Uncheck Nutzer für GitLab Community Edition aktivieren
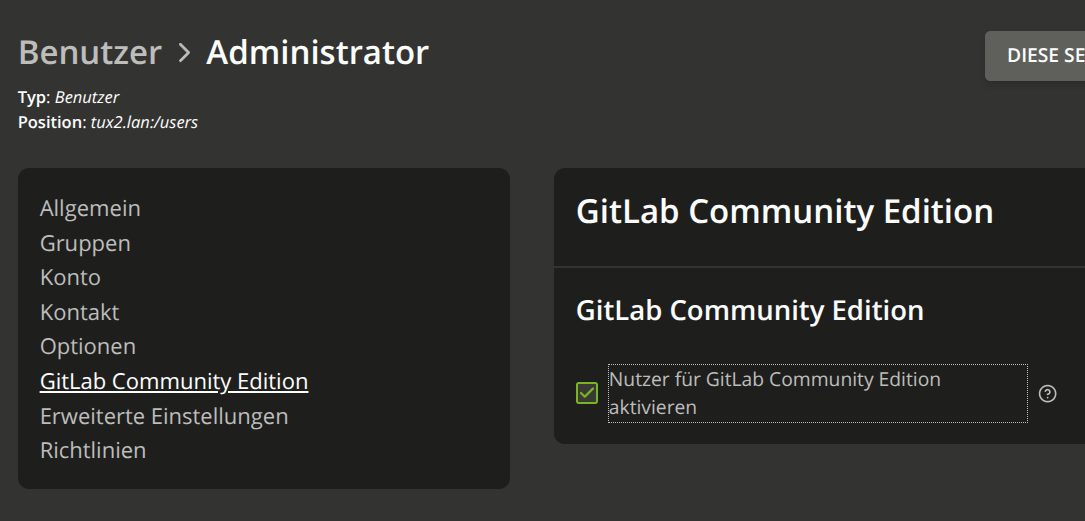Screen dimensions: 1085x521 point(587,394)
